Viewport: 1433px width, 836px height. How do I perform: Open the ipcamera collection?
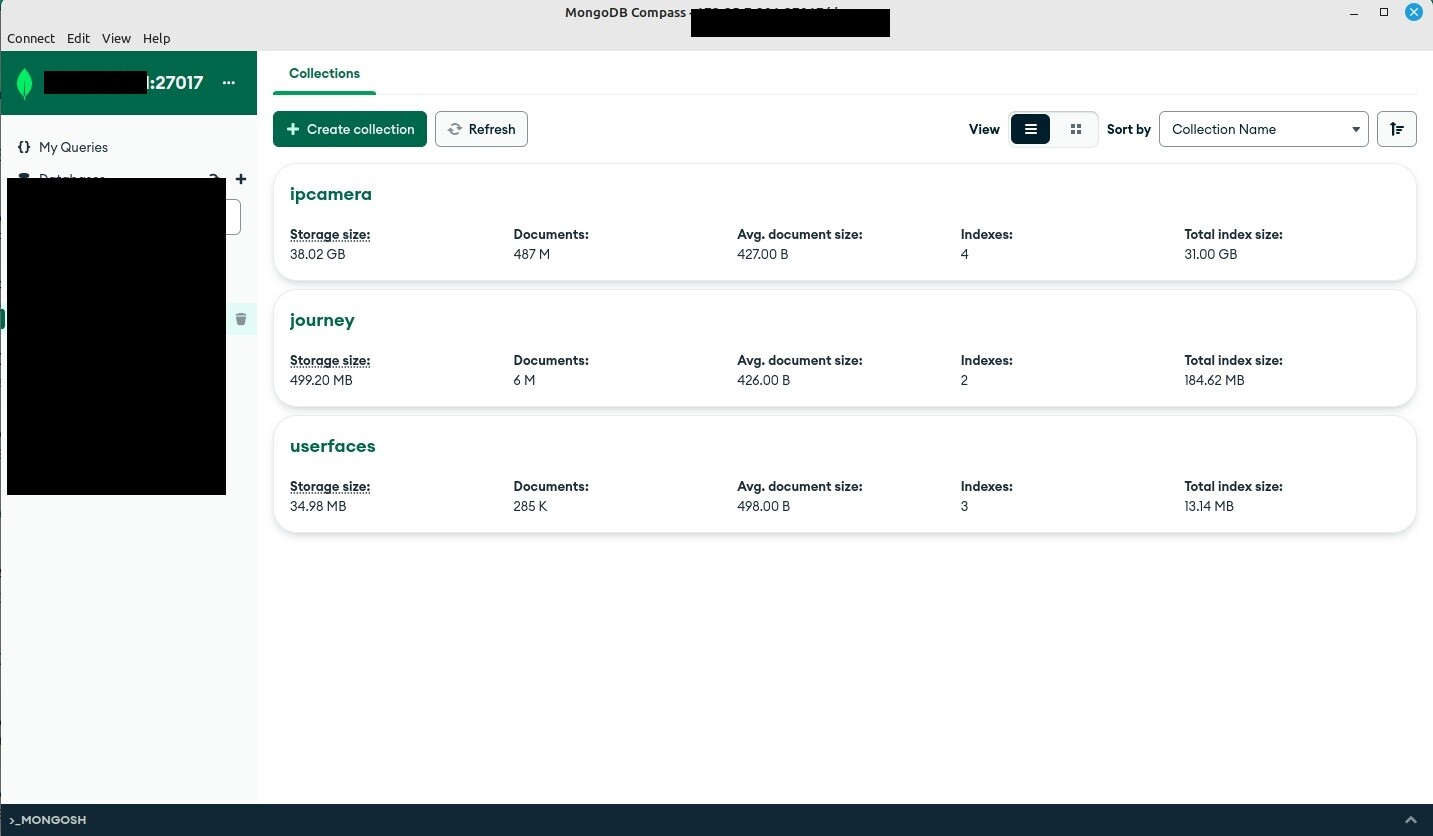pos(330,194)
